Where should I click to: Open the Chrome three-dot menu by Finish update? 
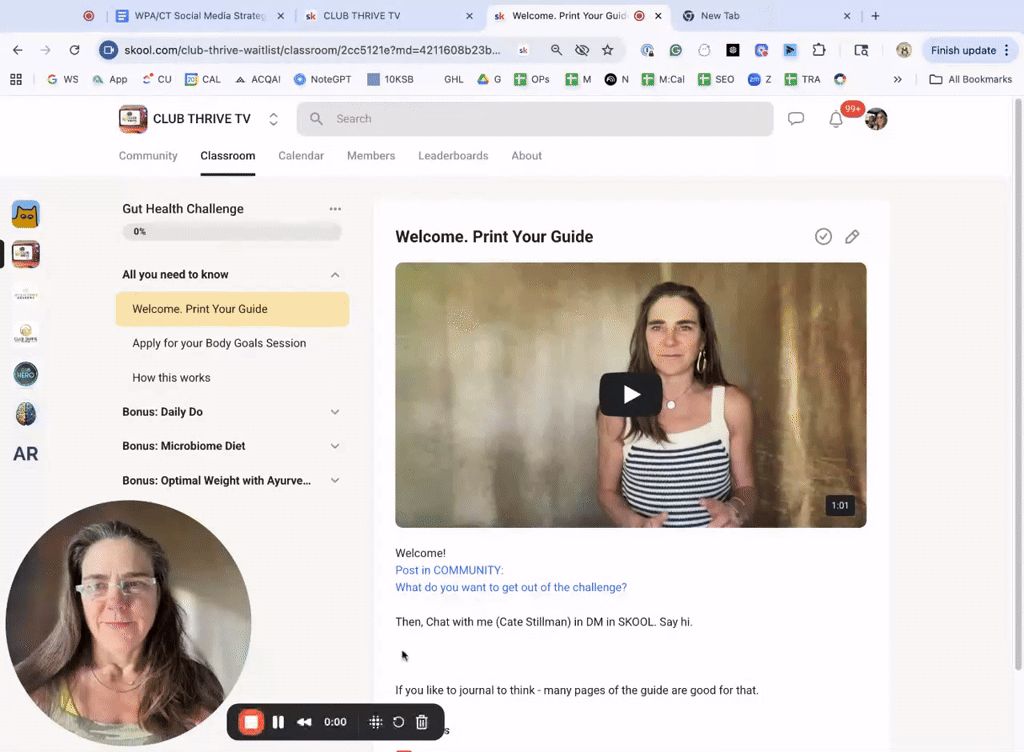pos(1006,50)
